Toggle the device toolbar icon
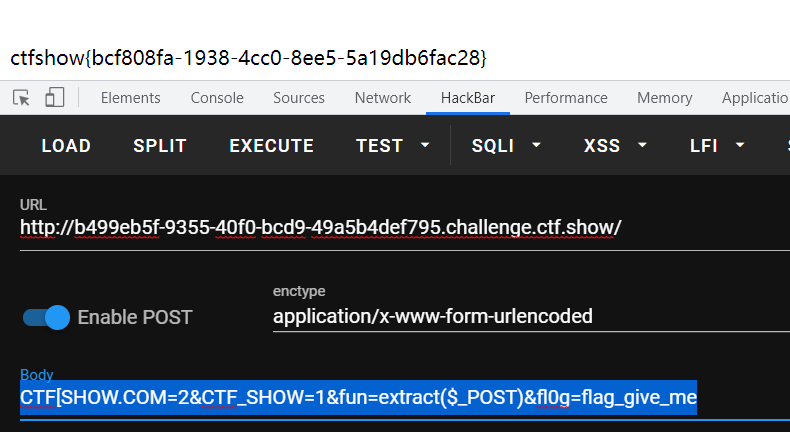 [x=54, y=97]
